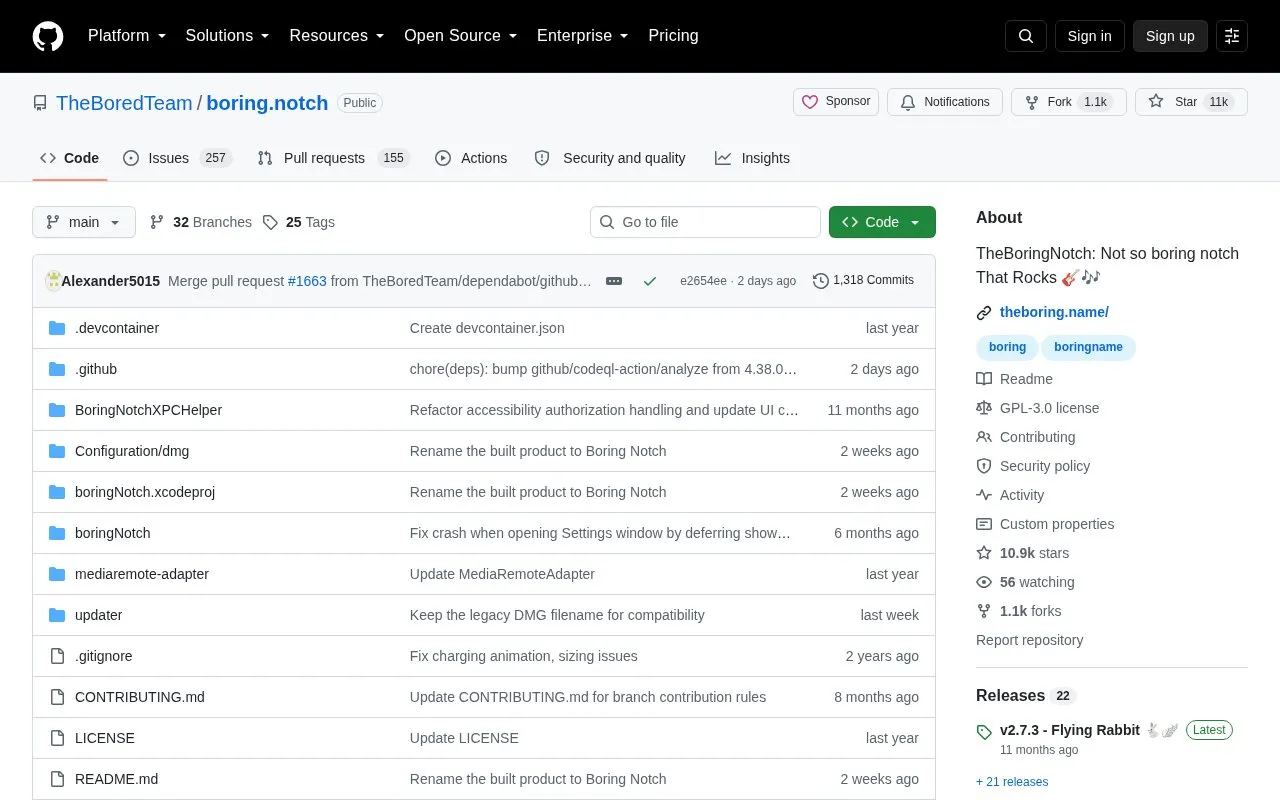Image resolution: width=1280 pixels, height=800 pixels.
Task: Select the boringname topic tag
Action: click(1088, 347)
